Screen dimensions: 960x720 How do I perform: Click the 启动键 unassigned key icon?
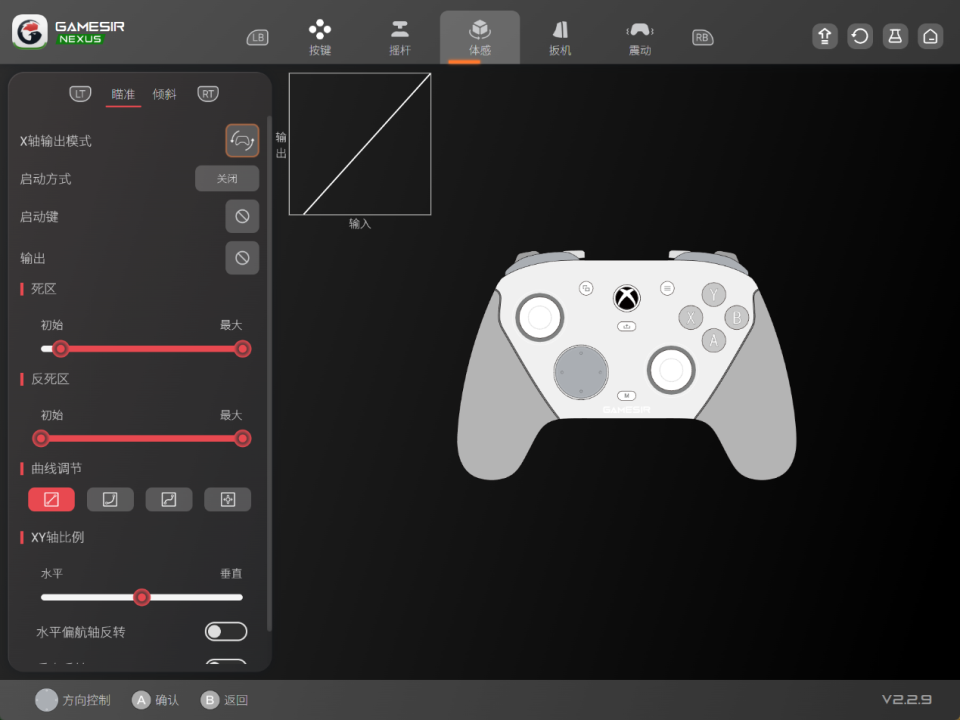[x=242, y=216]
